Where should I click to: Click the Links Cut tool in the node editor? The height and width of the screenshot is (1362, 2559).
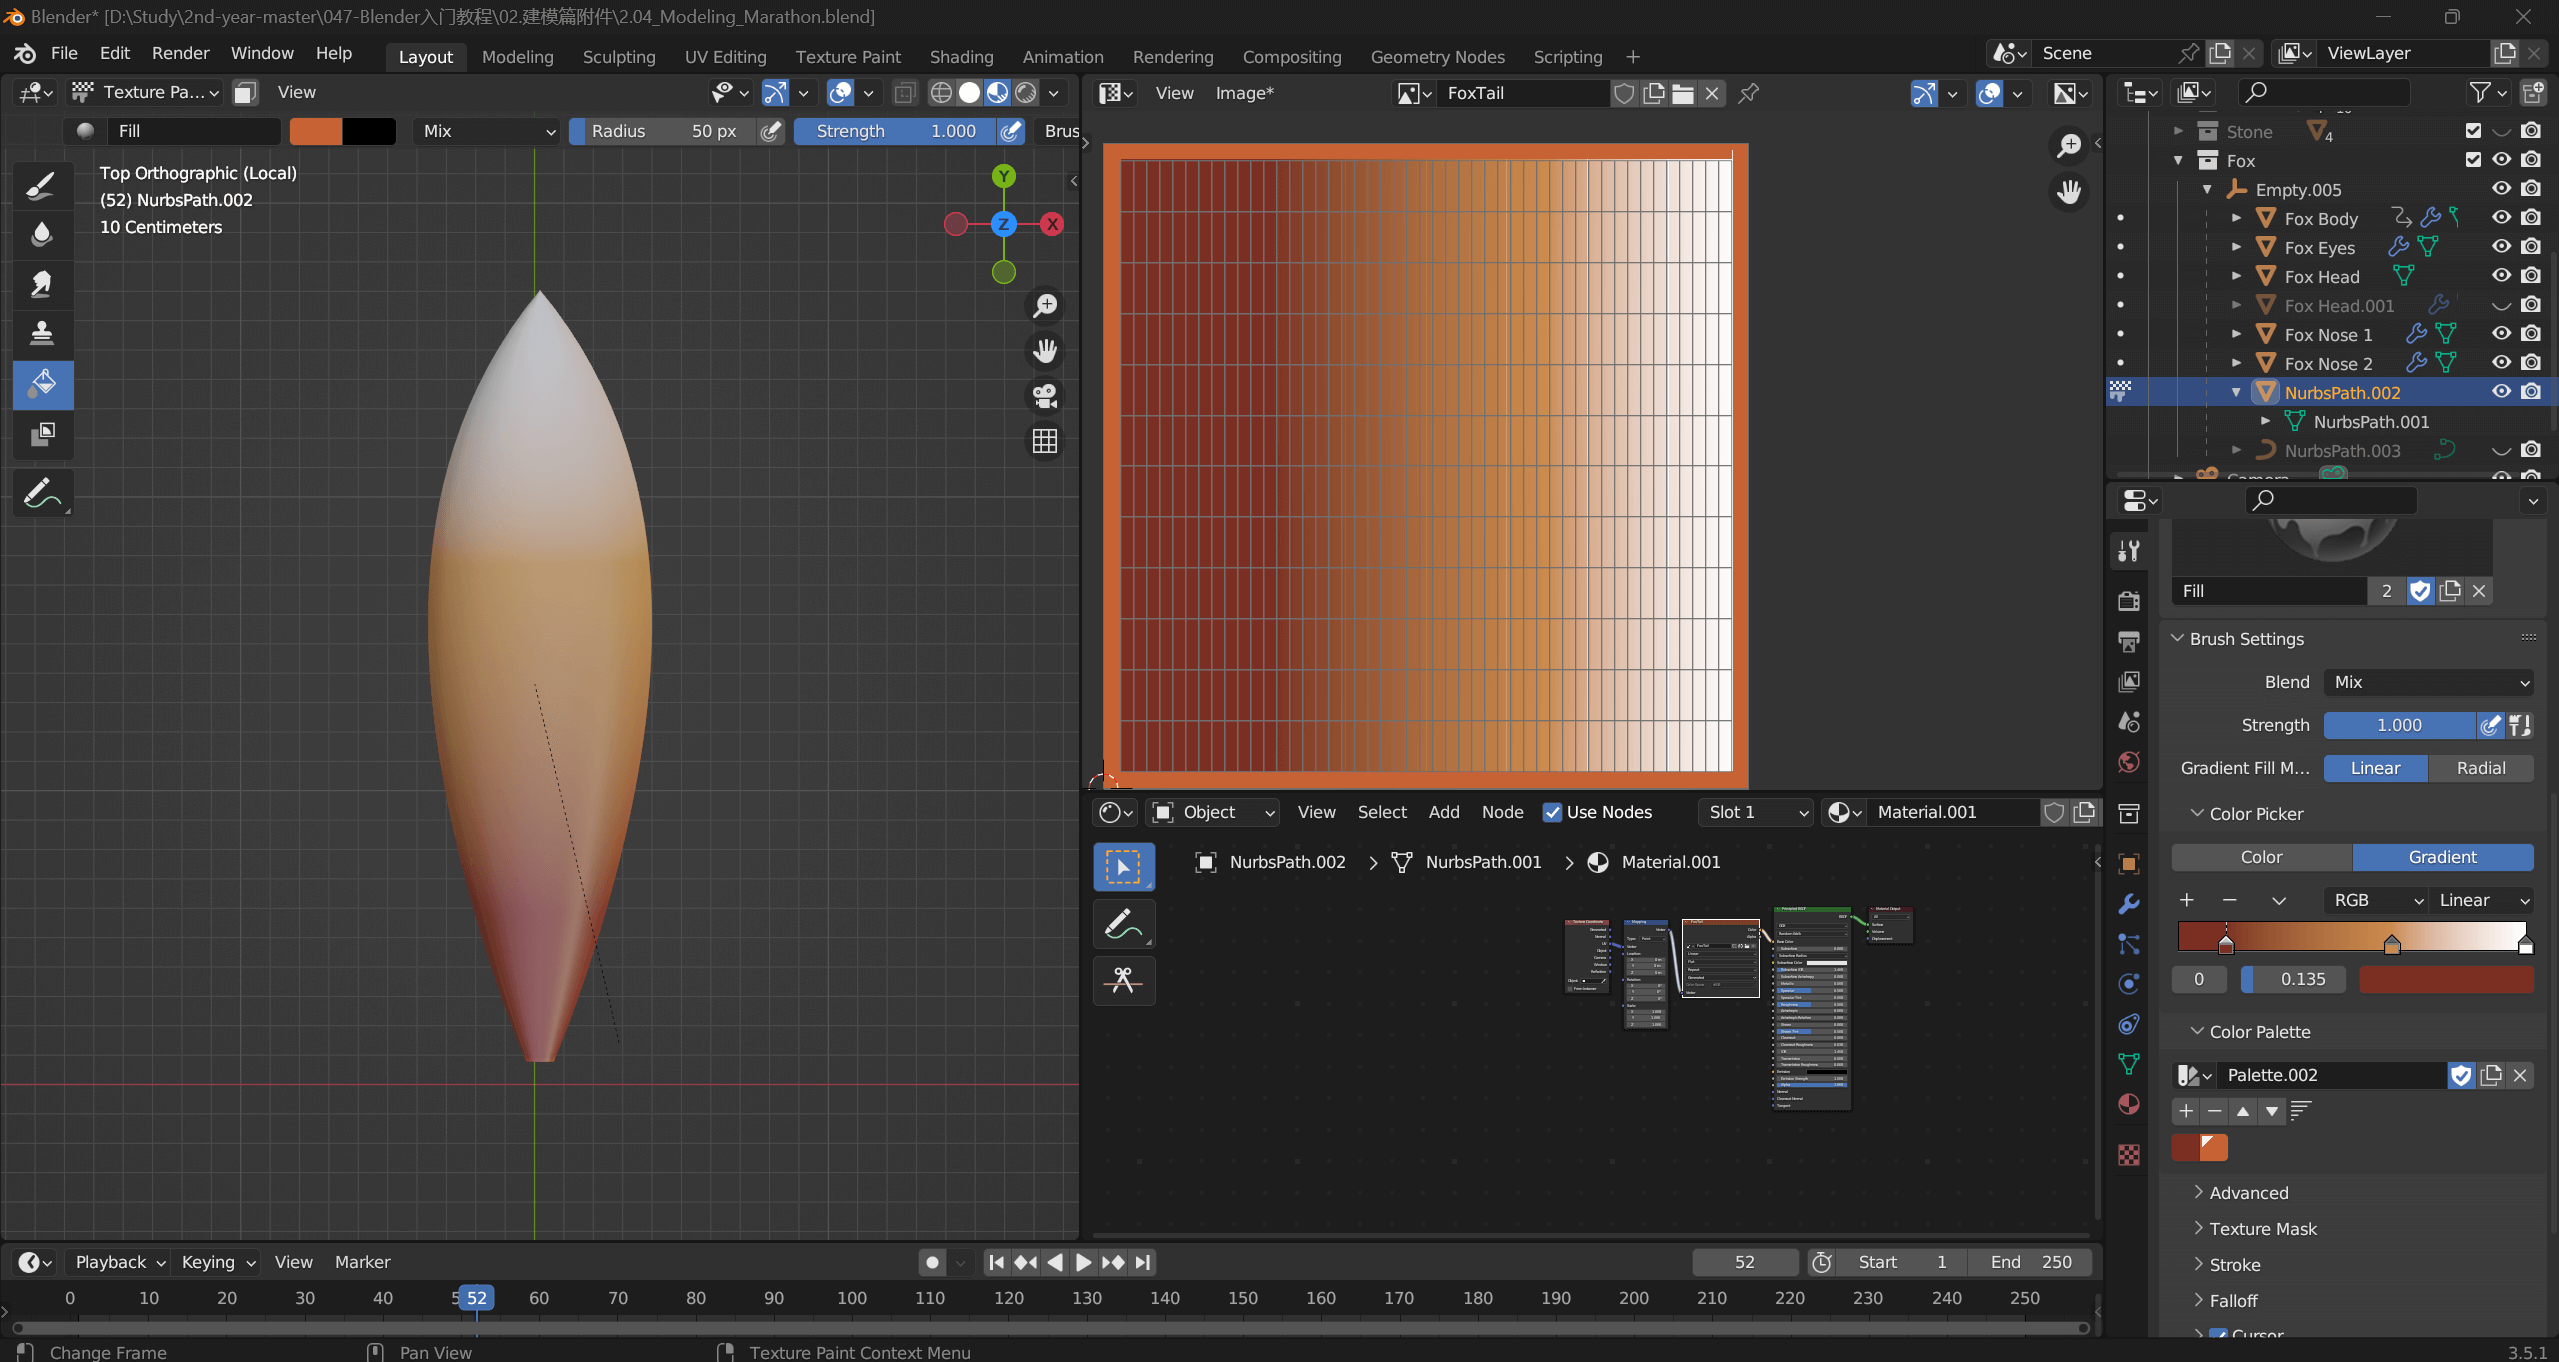[x=1123, y=980]
